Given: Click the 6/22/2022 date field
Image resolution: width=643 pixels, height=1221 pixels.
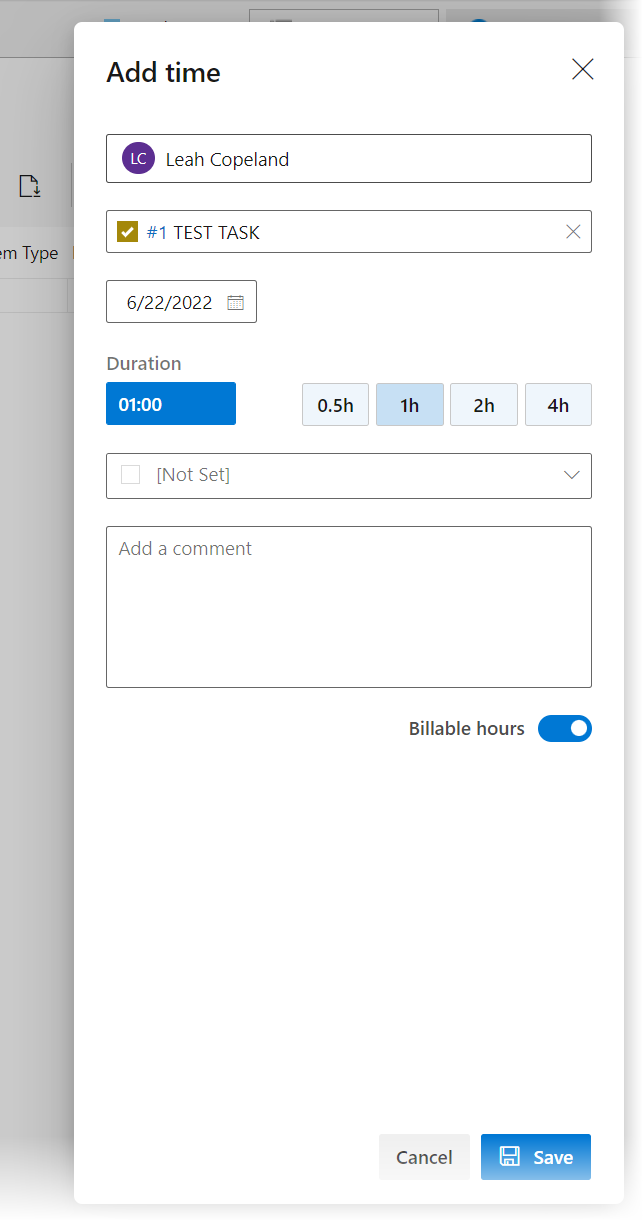Looking at the screenshot, I should point(181,302).
